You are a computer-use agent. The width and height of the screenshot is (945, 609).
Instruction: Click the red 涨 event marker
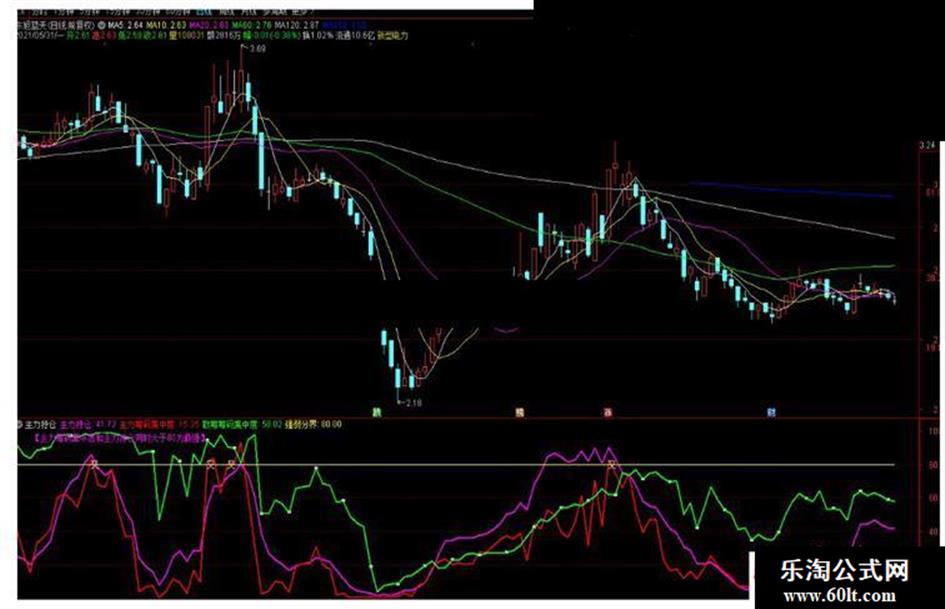click(609, 413)
